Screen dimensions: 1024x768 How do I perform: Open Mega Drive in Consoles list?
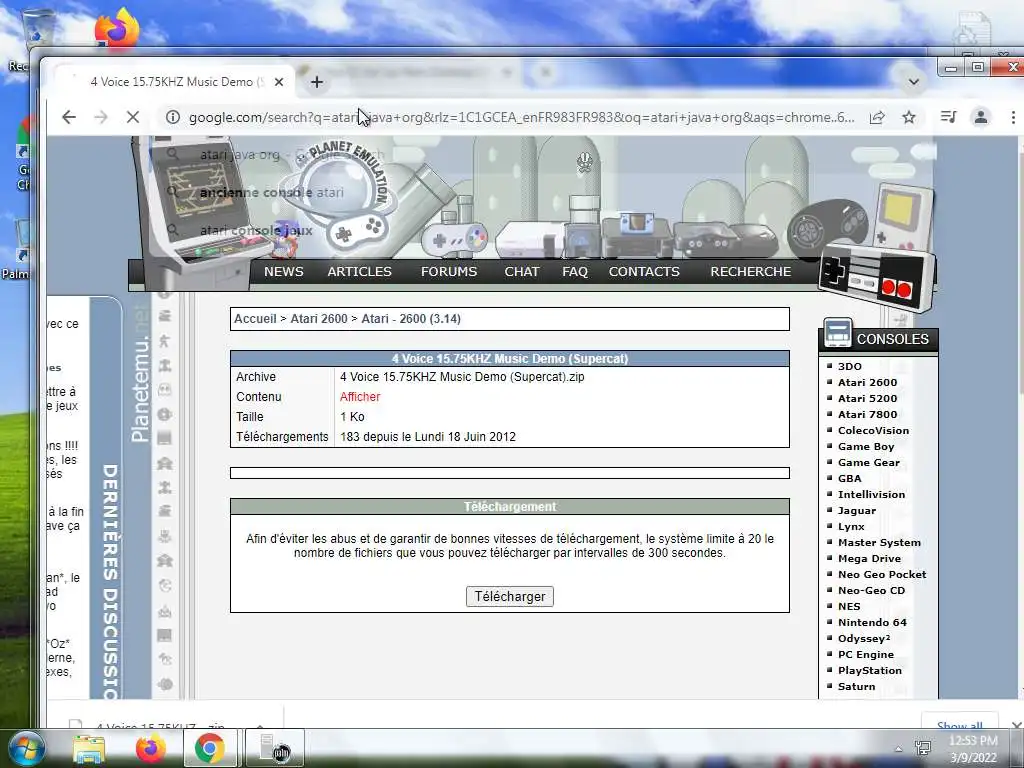[869, 558]
